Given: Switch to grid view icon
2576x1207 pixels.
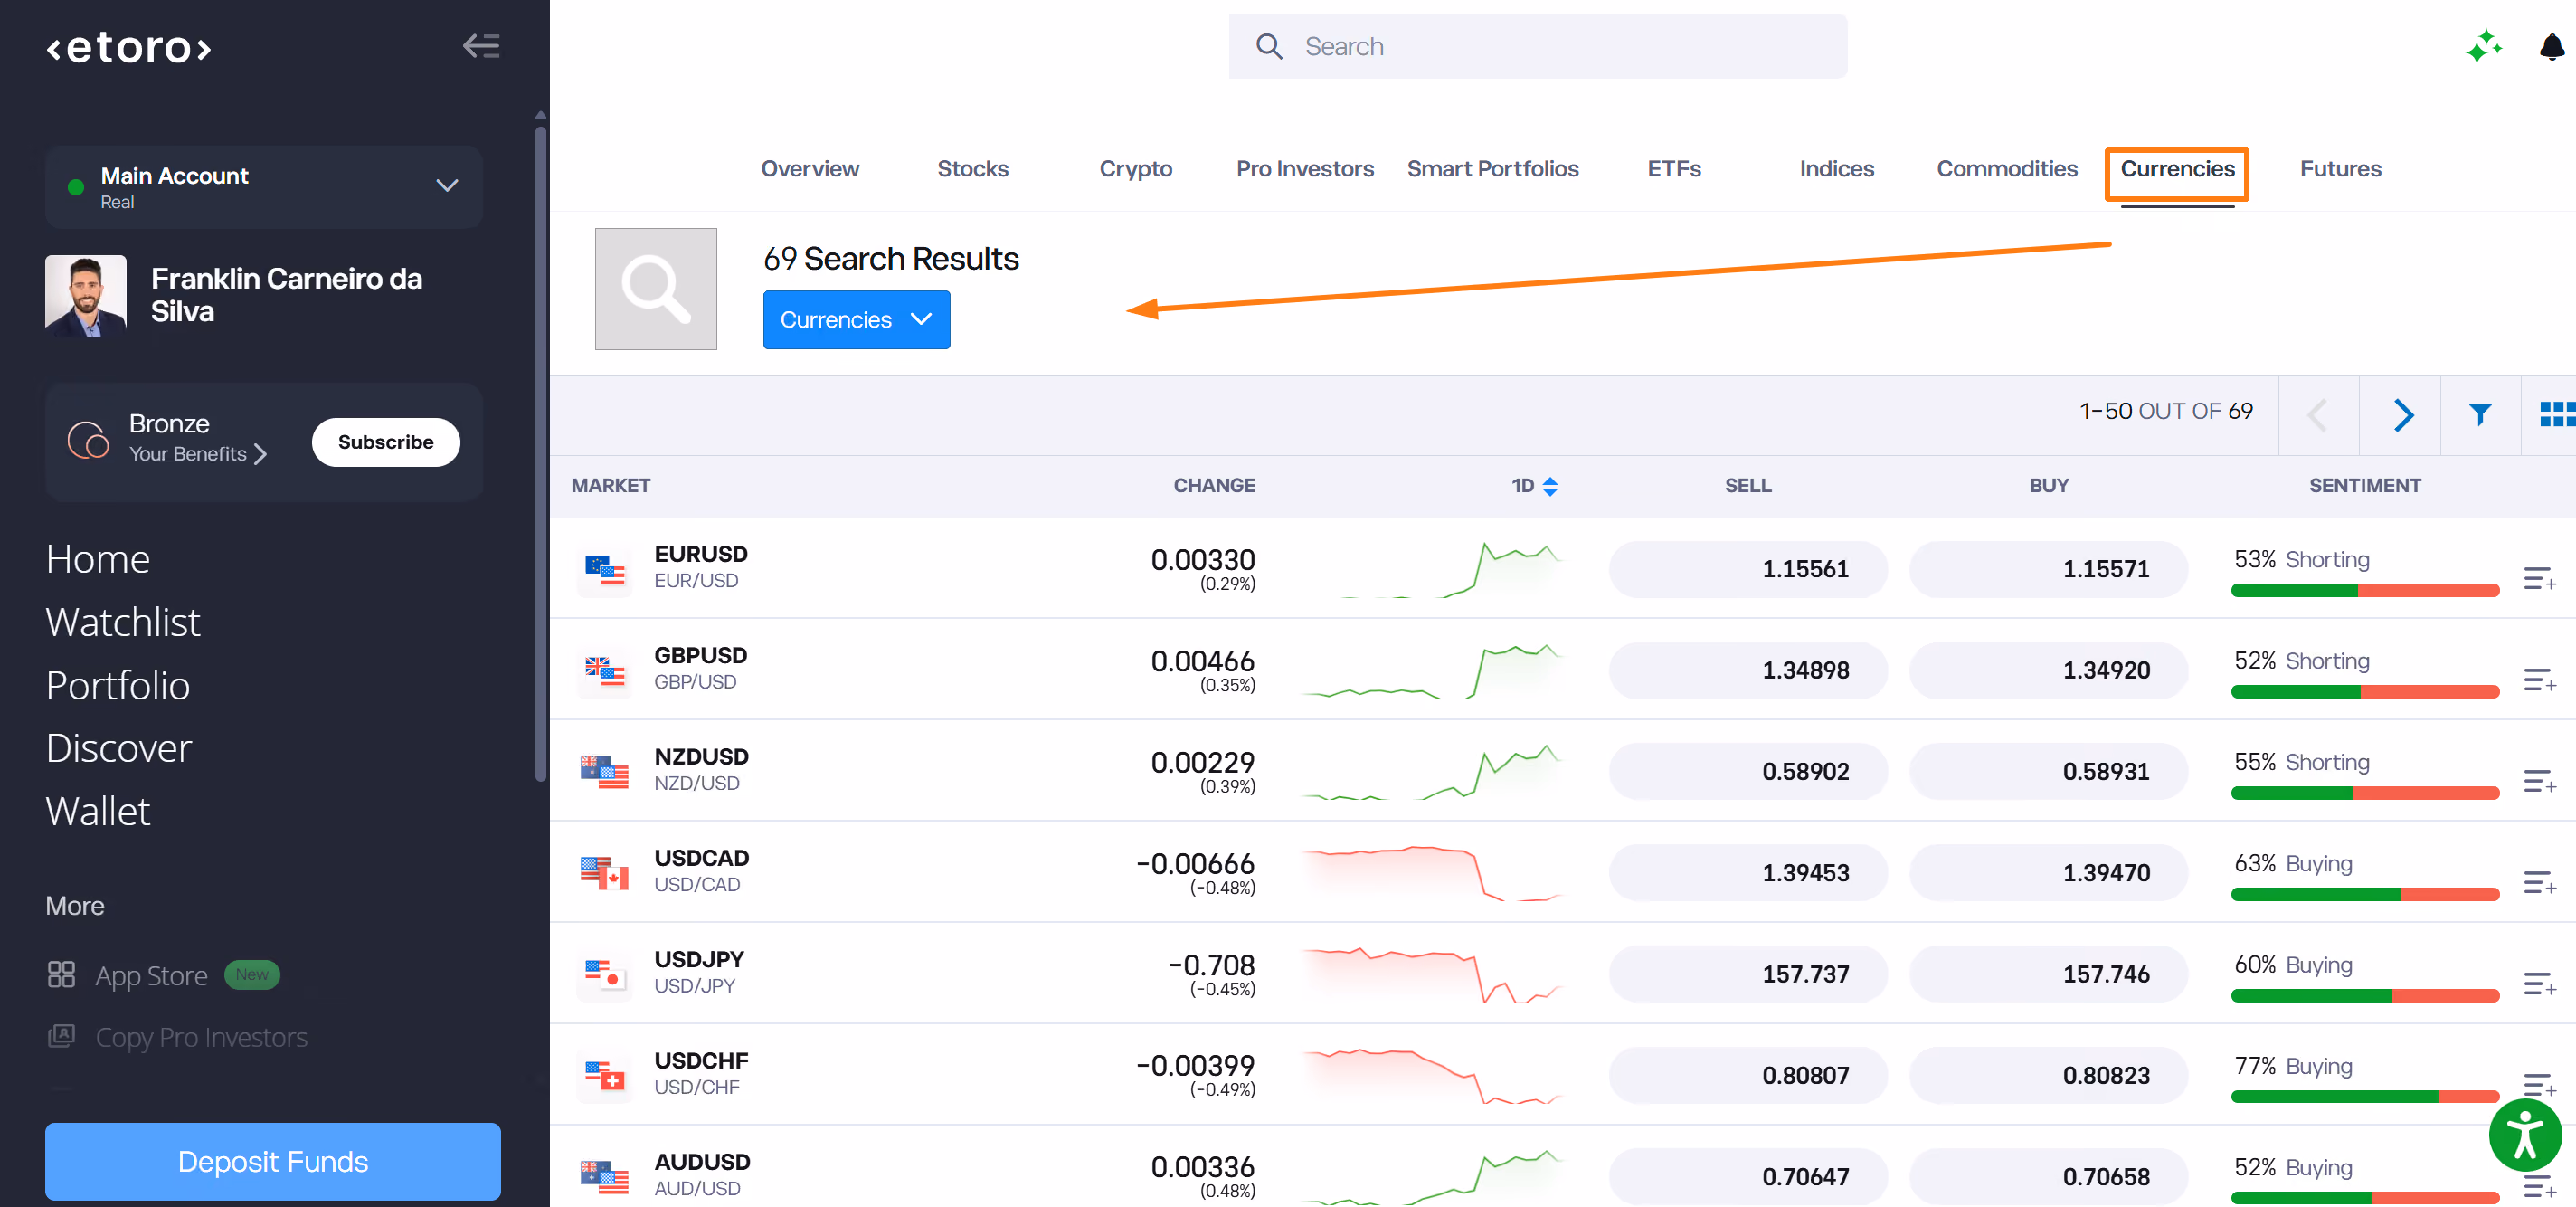Looking at the screenshot, I should [2556, 414].
